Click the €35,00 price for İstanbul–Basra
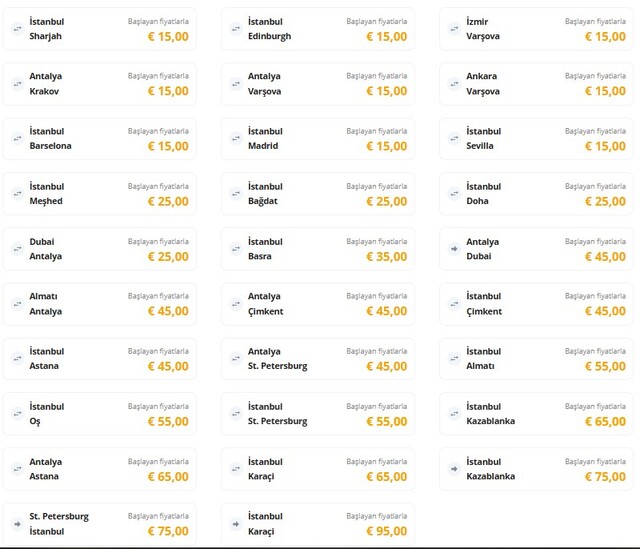This screenshot has height=549, width=640. [386, 256]
